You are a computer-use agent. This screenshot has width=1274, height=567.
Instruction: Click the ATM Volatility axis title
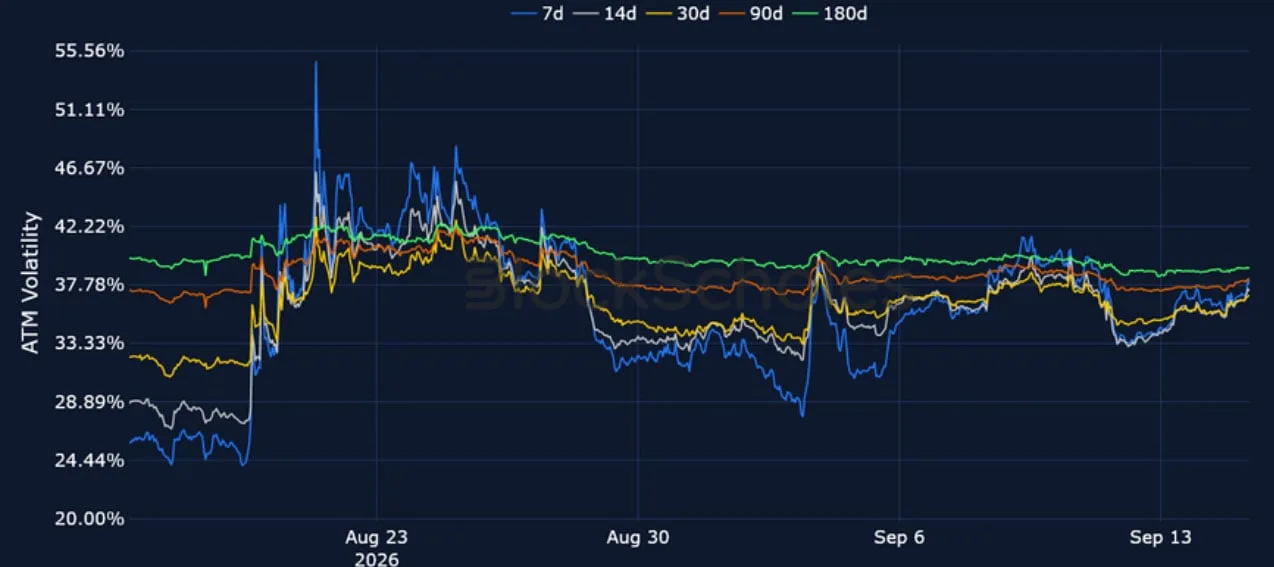[x=31, y=282]
